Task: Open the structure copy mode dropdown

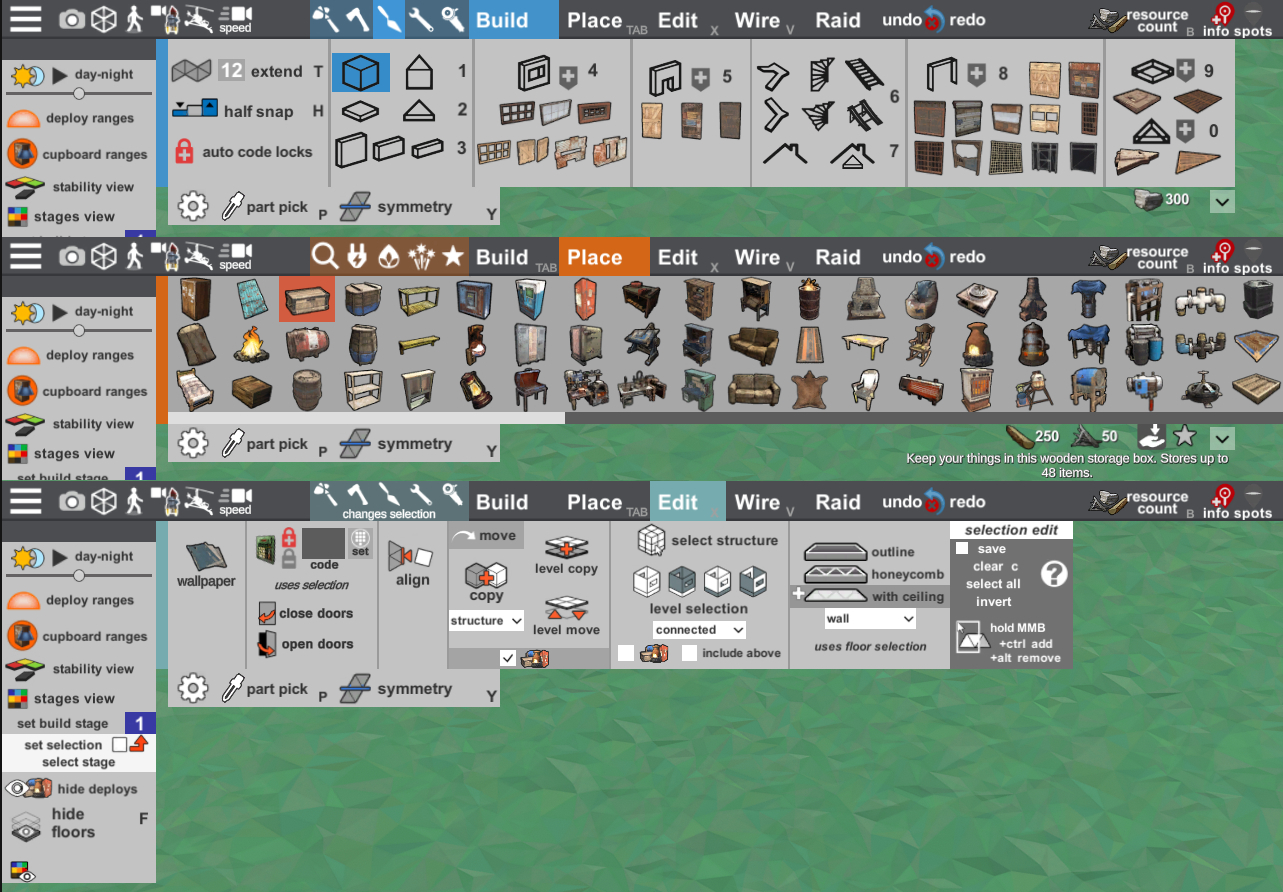Action: pyautogui.click(x=486, y=621)
